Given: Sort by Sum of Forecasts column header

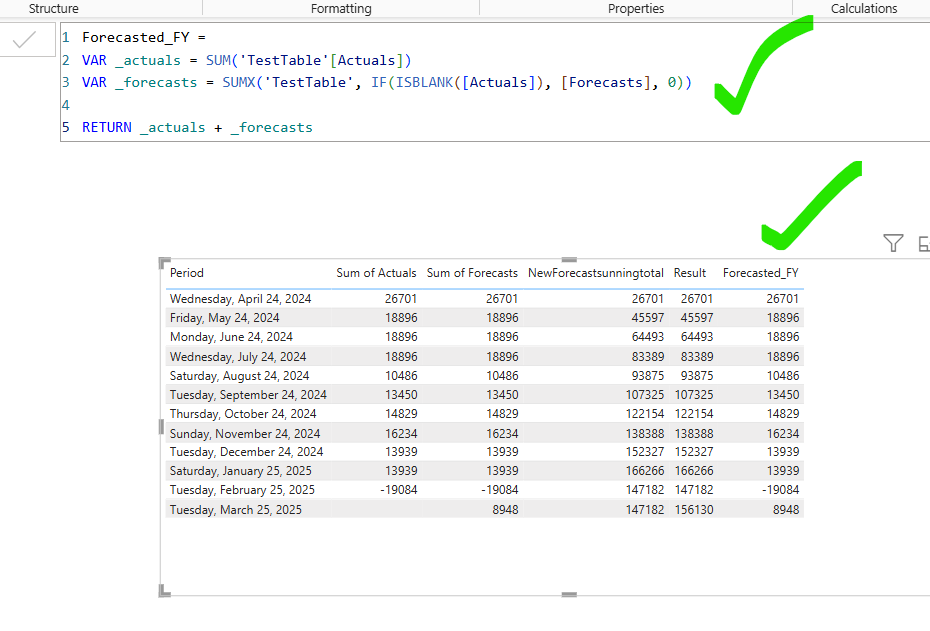Looking at the screenshot, I should click(x=472, y=273).
